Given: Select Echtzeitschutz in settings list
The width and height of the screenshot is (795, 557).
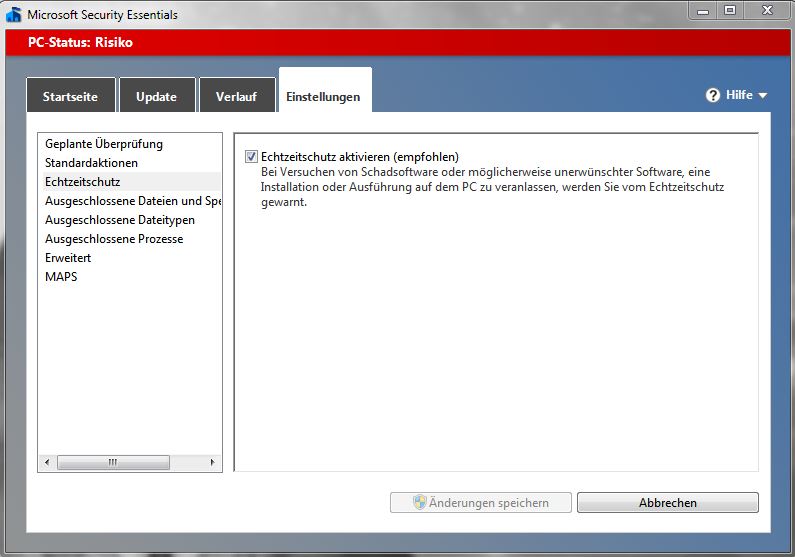Looking at the screenshot, I should click(131, 182).
